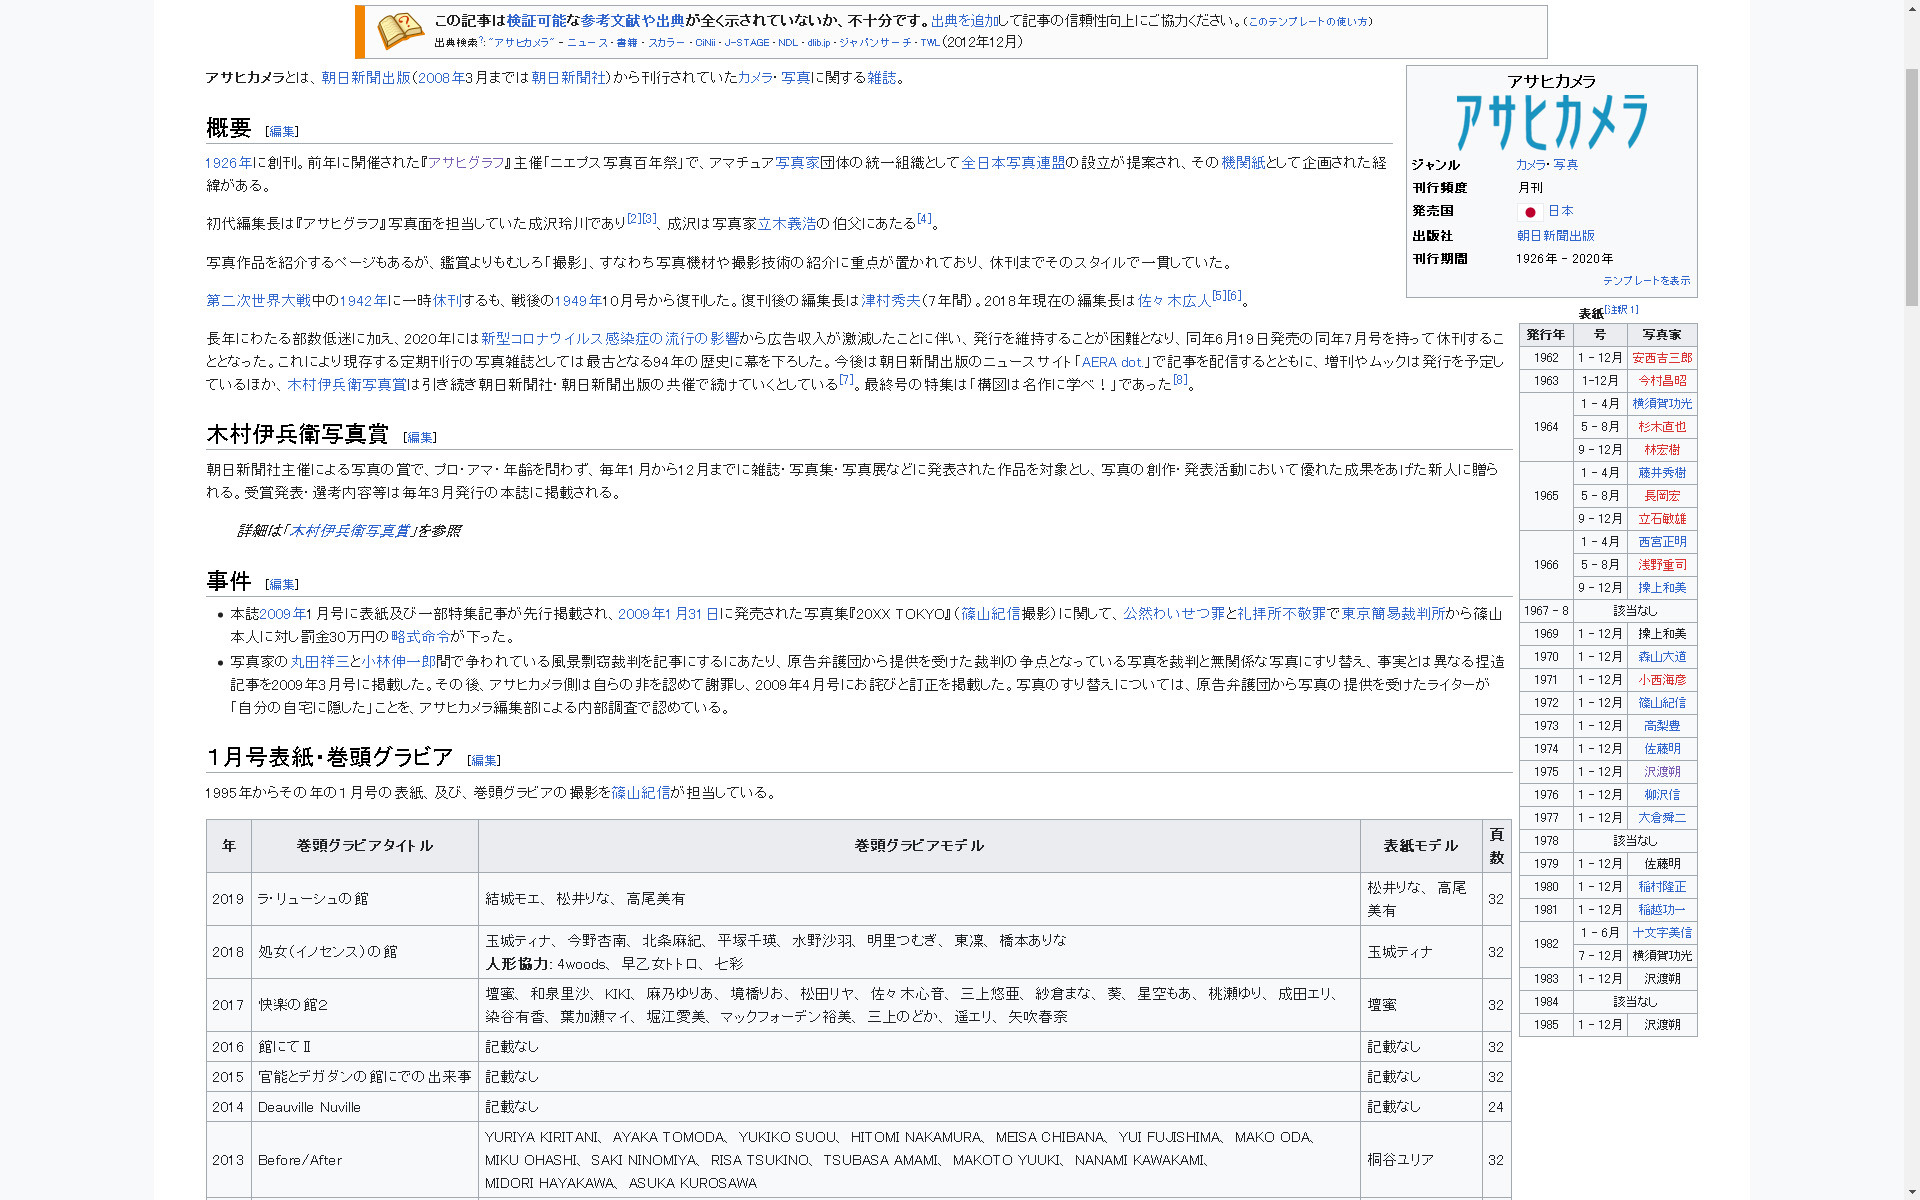Open the 第二次世界大戦 link
1920x1200 pixels.
(x=258, y=301)
